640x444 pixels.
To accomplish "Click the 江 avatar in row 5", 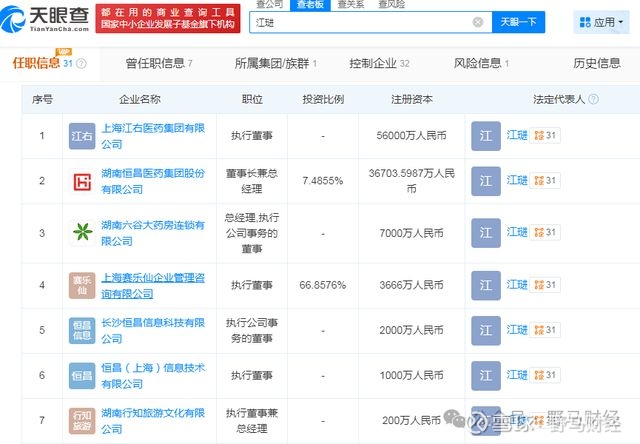I will 486,330.
